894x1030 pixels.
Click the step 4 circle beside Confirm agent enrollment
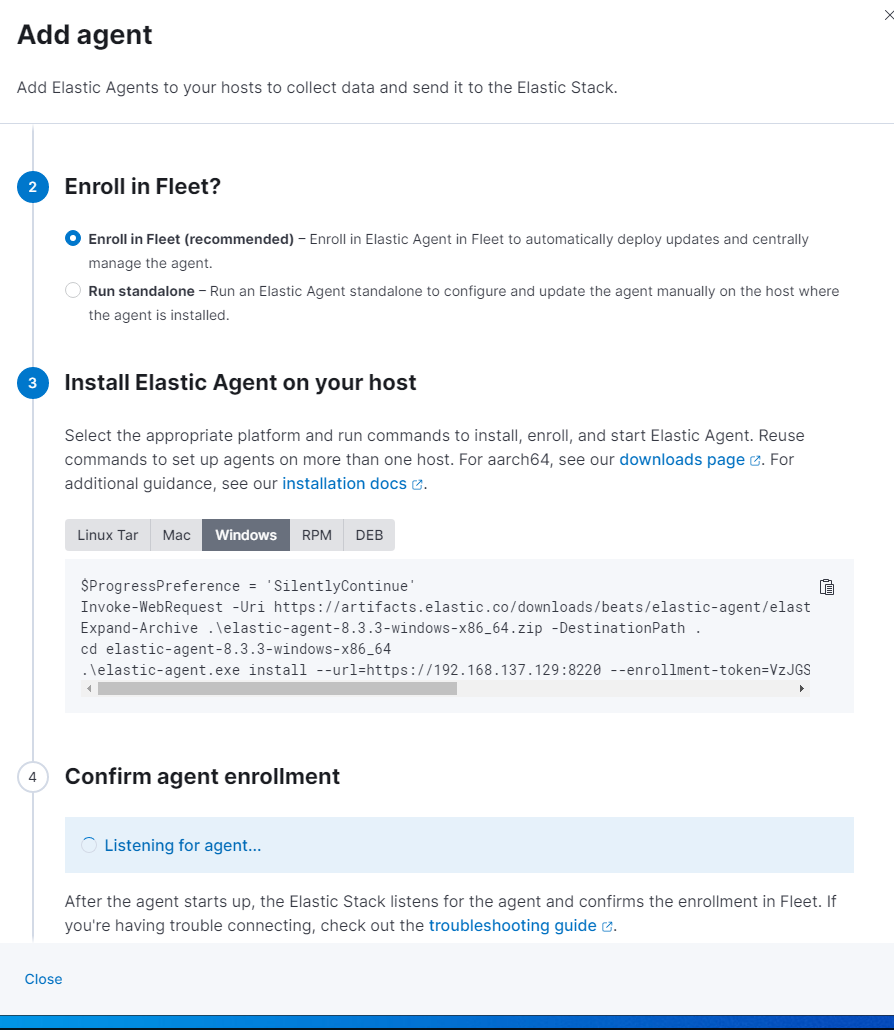coord(33,777)
